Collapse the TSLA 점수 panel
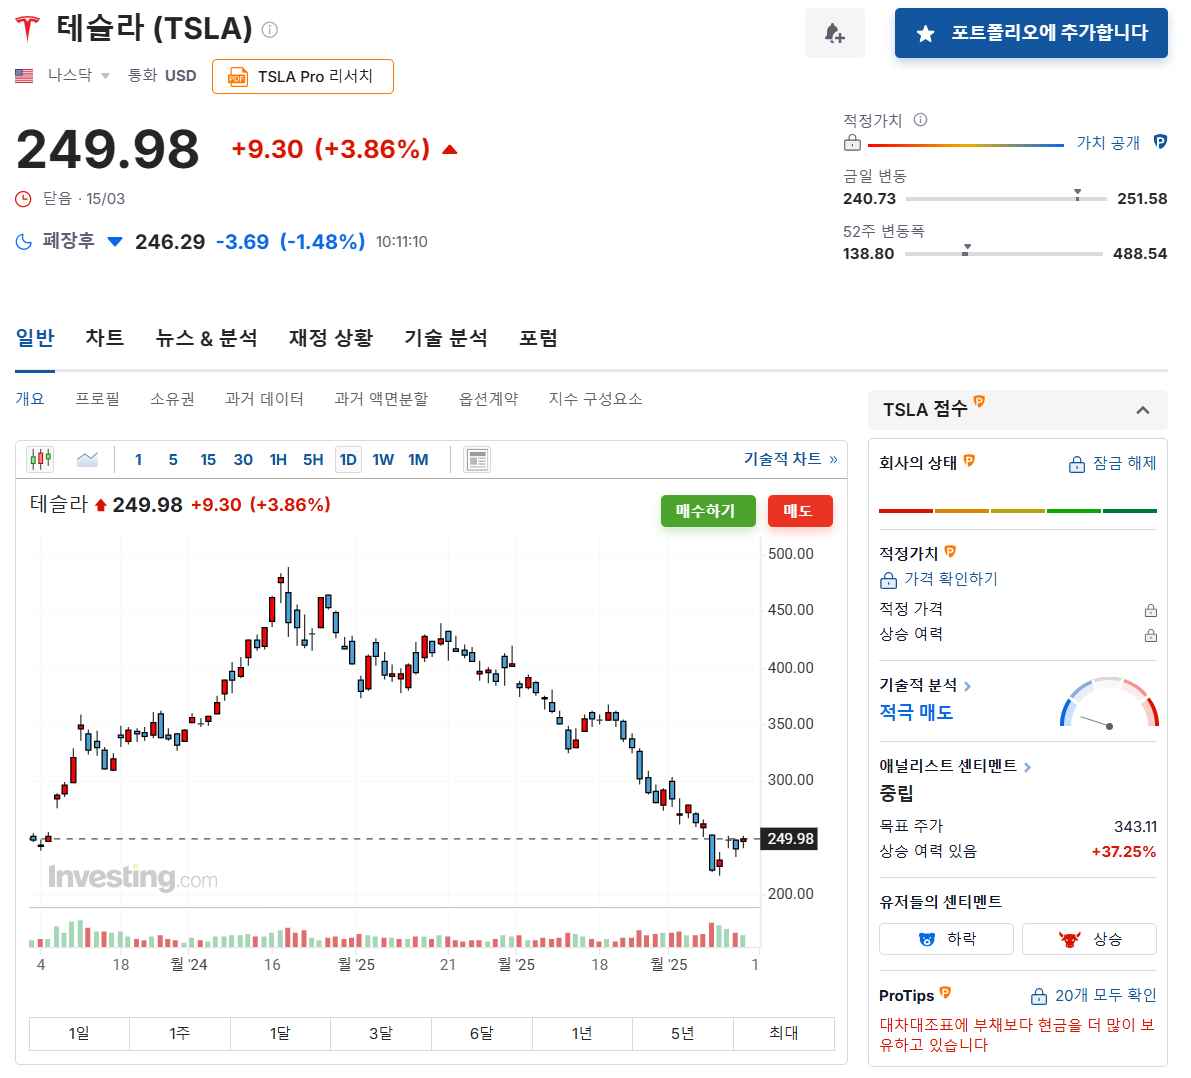This screenshot has width=1191, height=1078. click(1145, 410)
